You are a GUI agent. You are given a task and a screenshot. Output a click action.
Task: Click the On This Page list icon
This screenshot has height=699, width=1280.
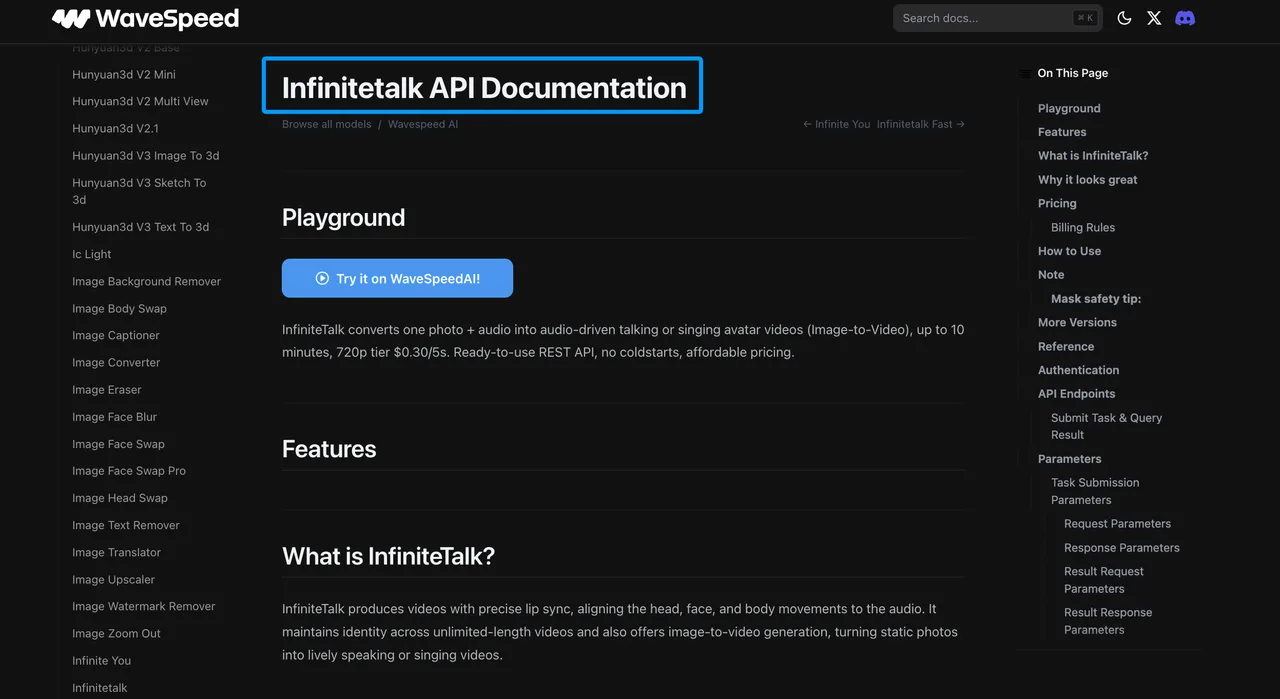click(x=1024, y=73)
